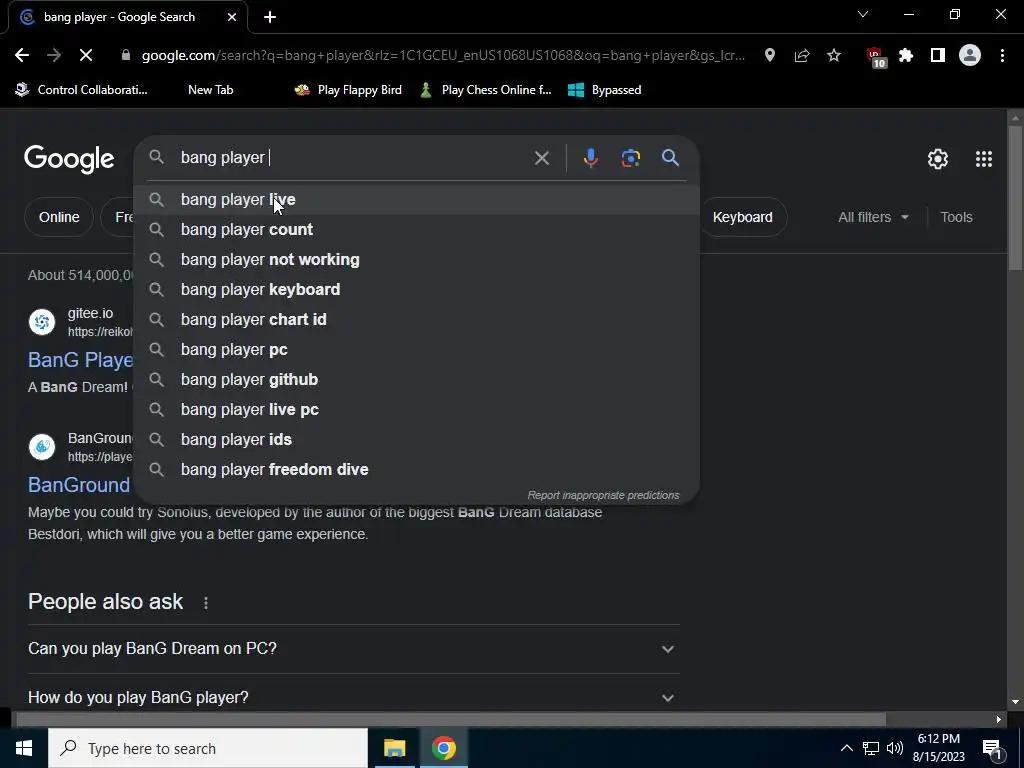Open the Extensions puzzle-piece menu

[906, 56]
